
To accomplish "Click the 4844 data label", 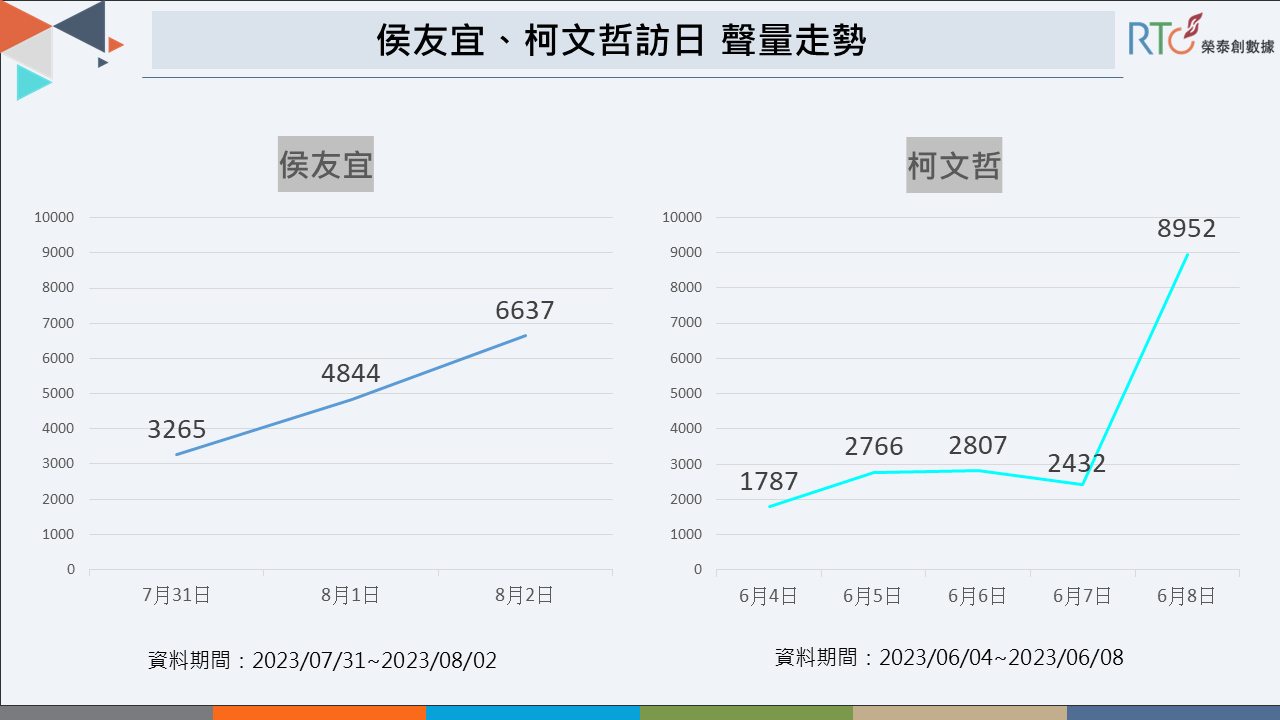I will point(351,374).
